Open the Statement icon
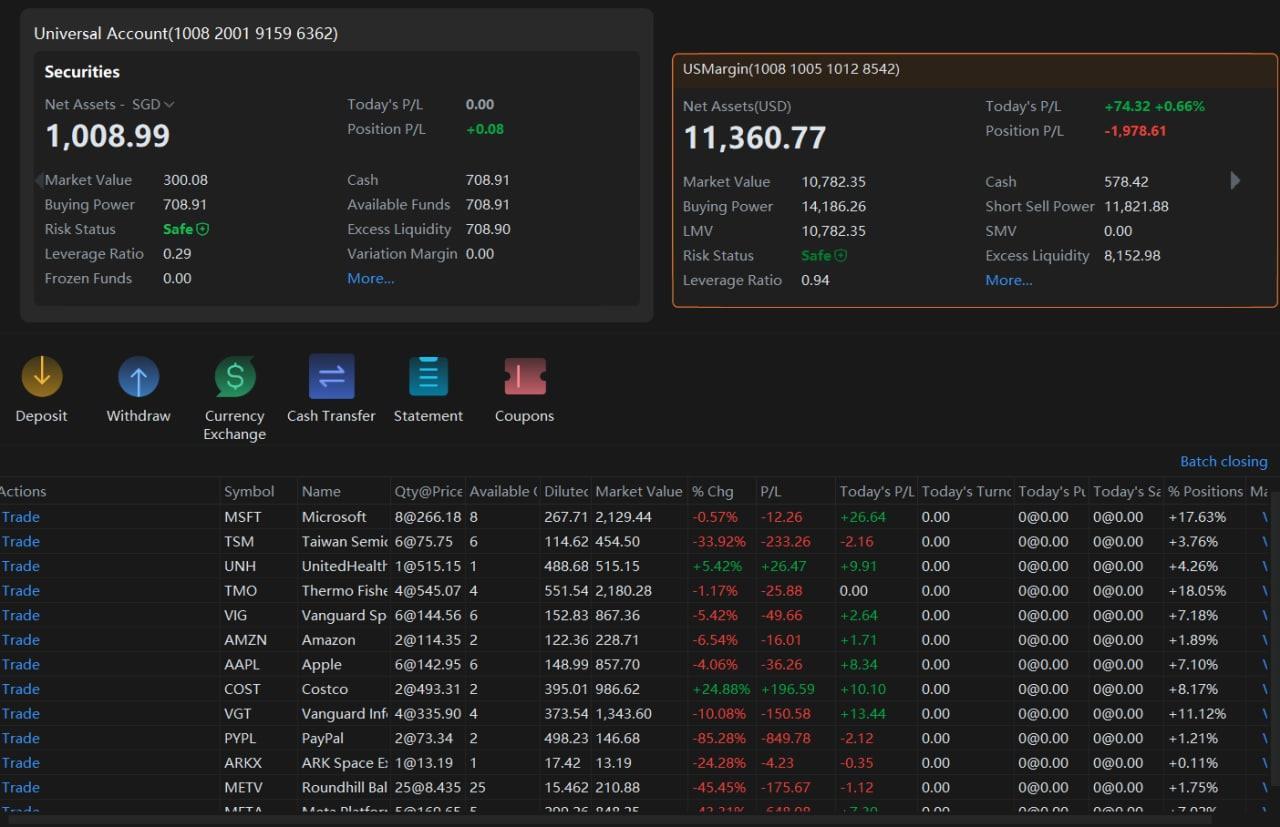The width and height of the screenshot is (1280, 827). 428,377
